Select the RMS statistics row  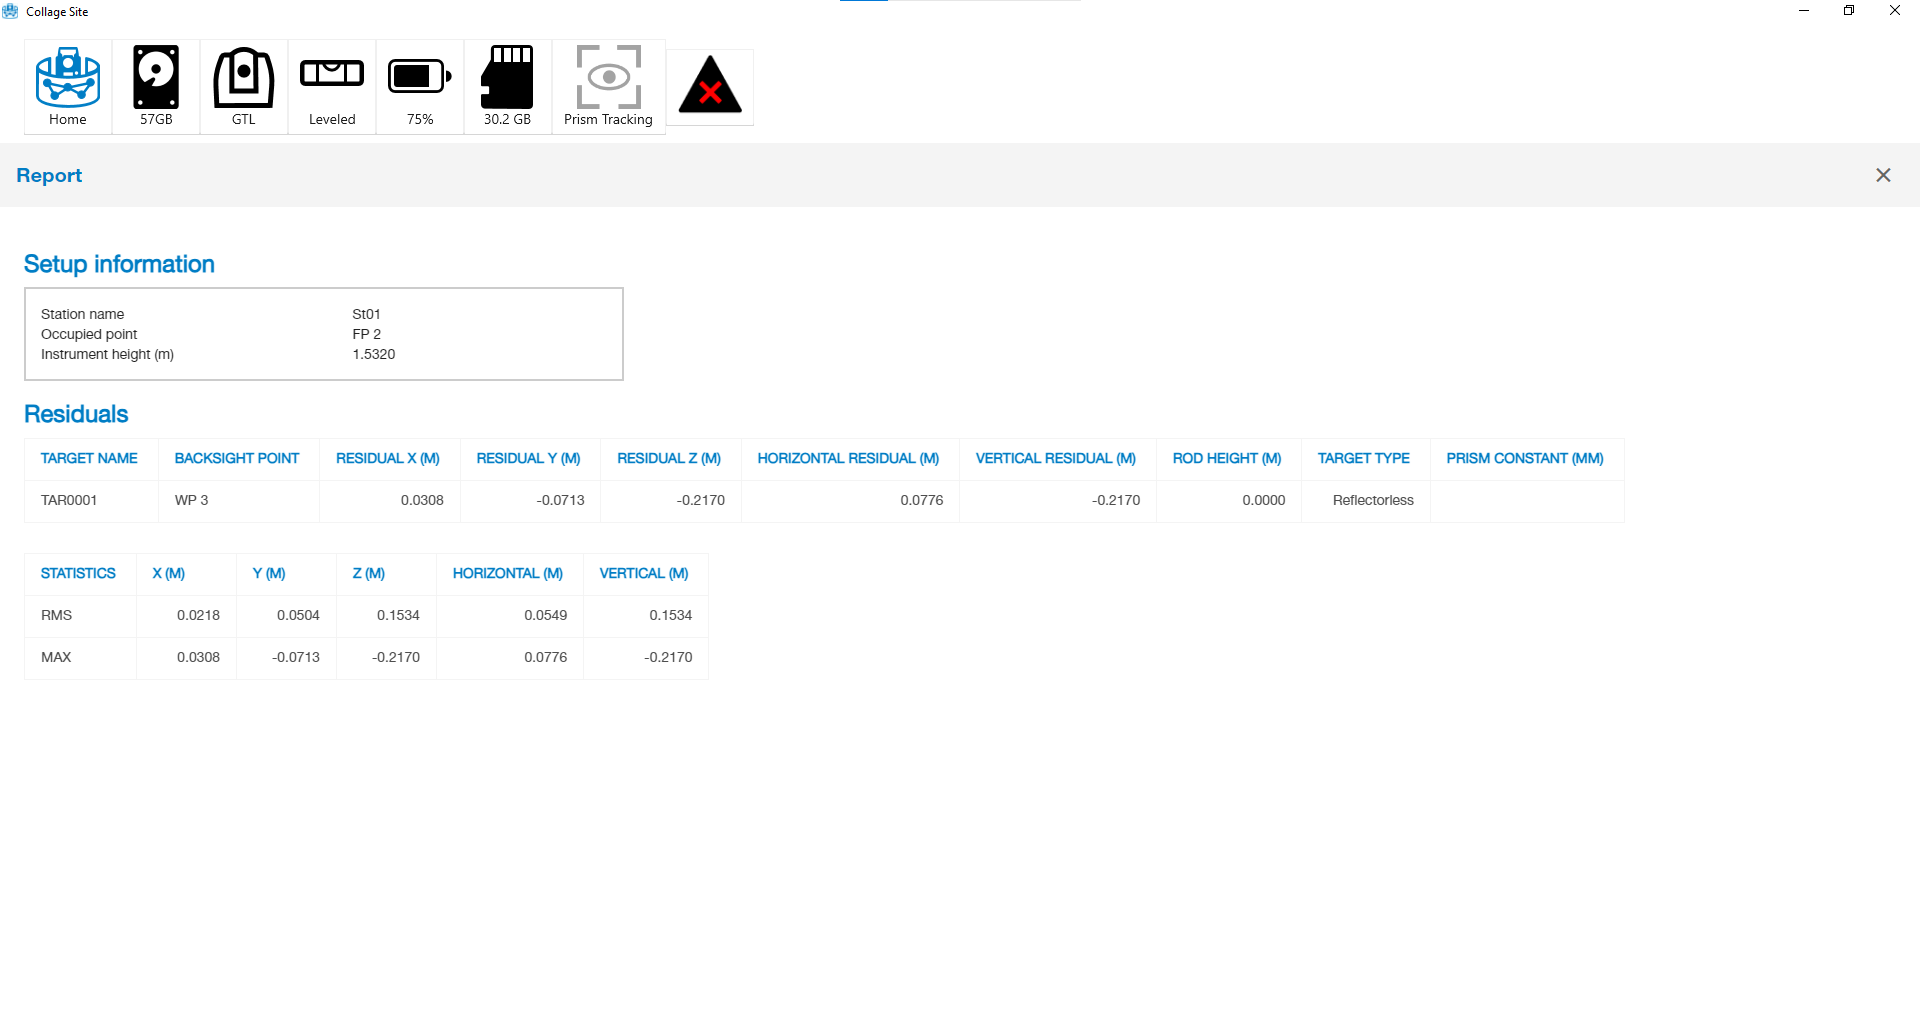point(57,616)
